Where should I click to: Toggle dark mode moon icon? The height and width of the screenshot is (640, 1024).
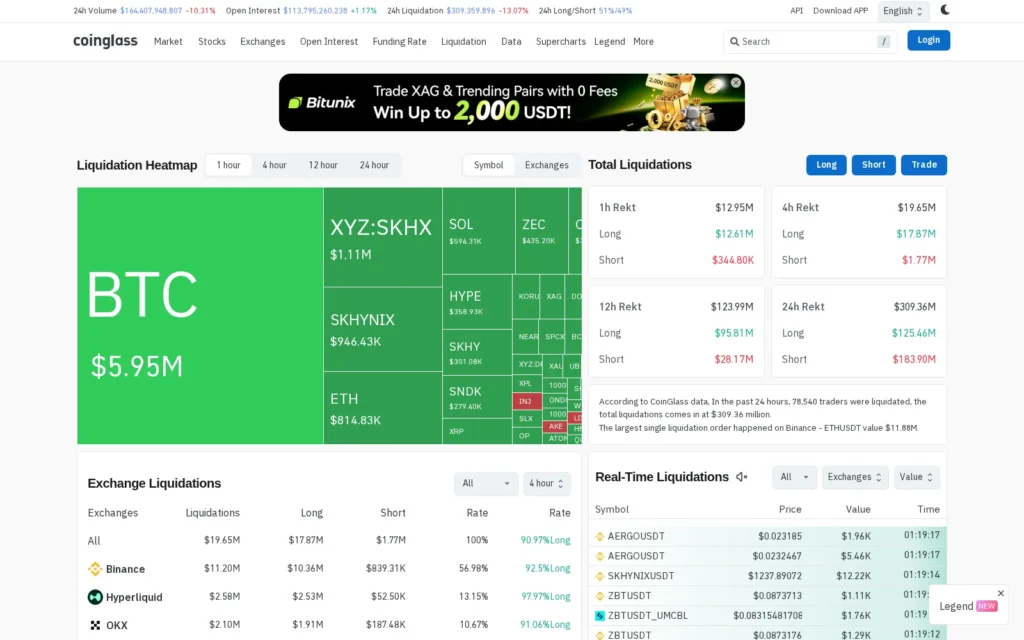(x=944, y=10)
